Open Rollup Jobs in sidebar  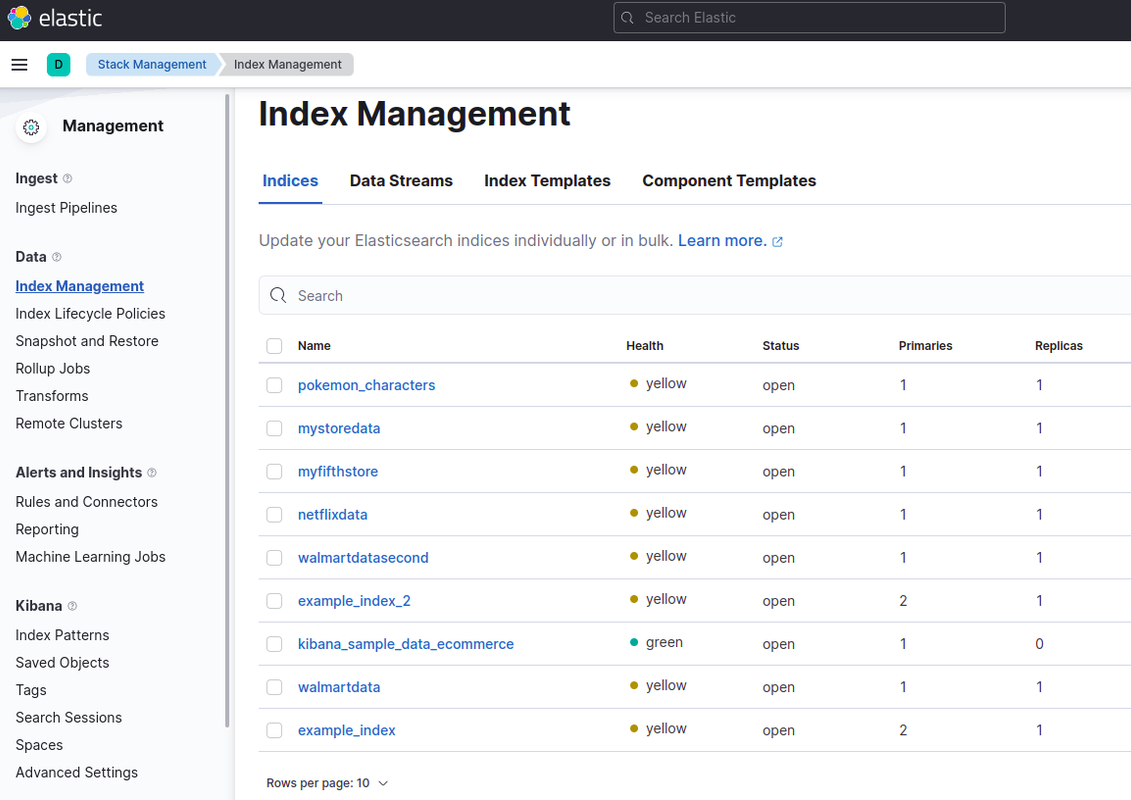53,369
